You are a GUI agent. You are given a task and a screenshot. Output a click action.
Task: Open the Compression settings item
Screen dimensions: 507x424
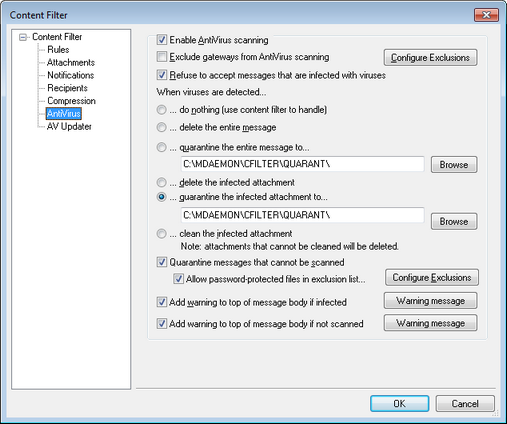(71, 101)
